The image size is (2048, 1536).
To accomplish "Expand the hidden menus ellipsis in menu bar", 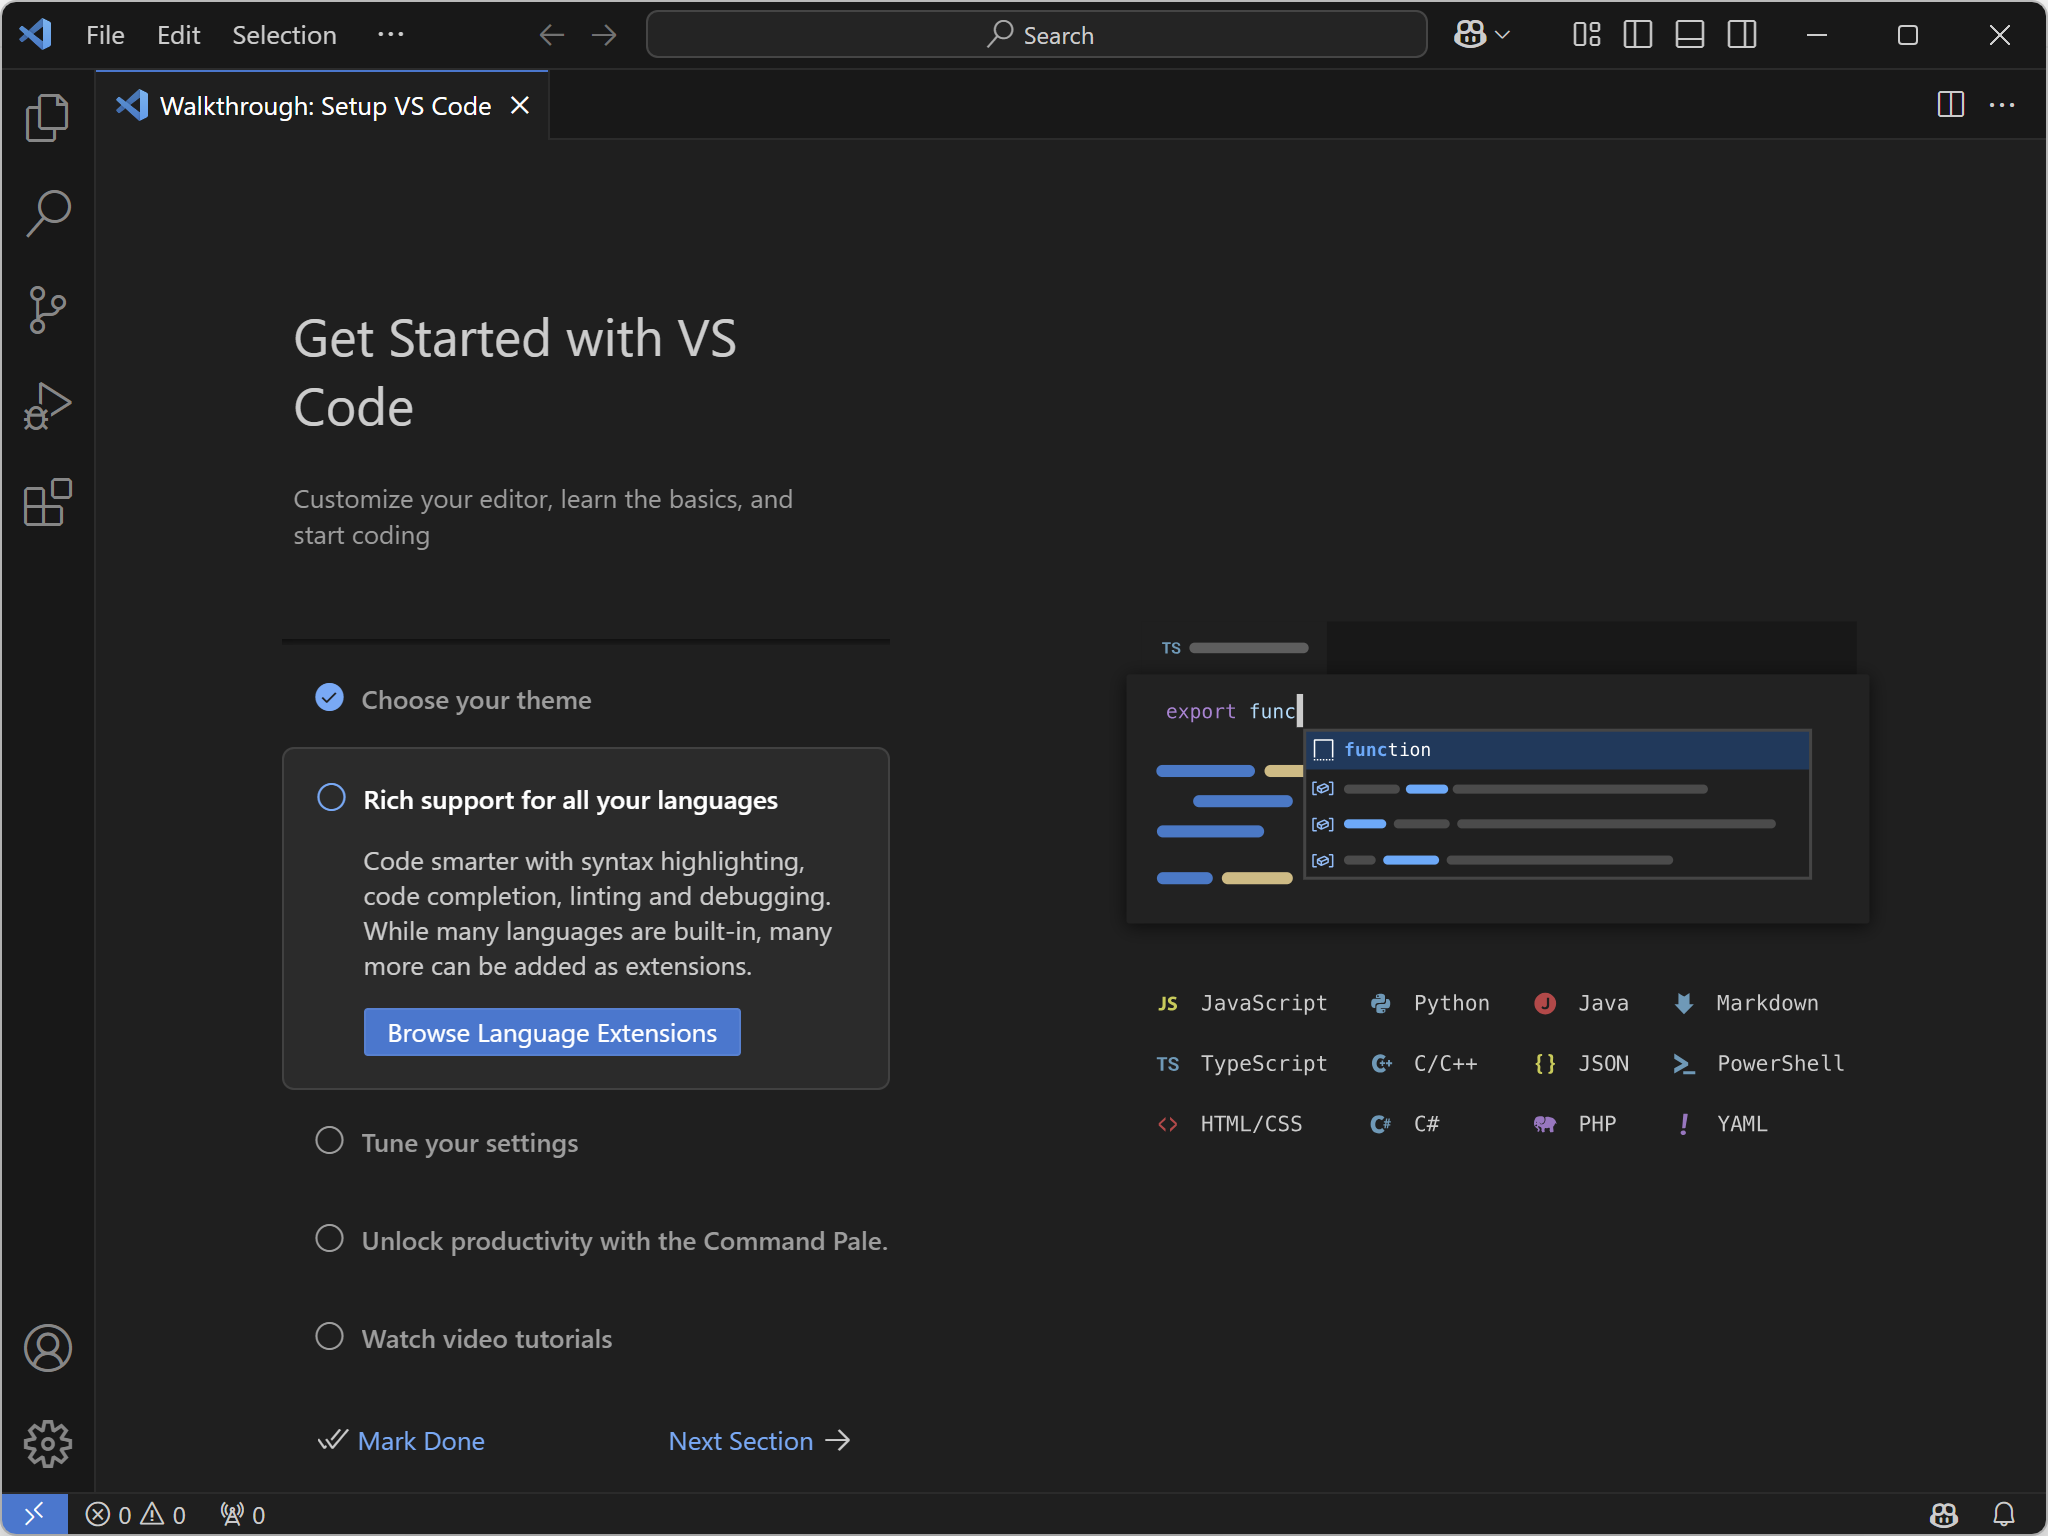I will (x=390, y=35).
